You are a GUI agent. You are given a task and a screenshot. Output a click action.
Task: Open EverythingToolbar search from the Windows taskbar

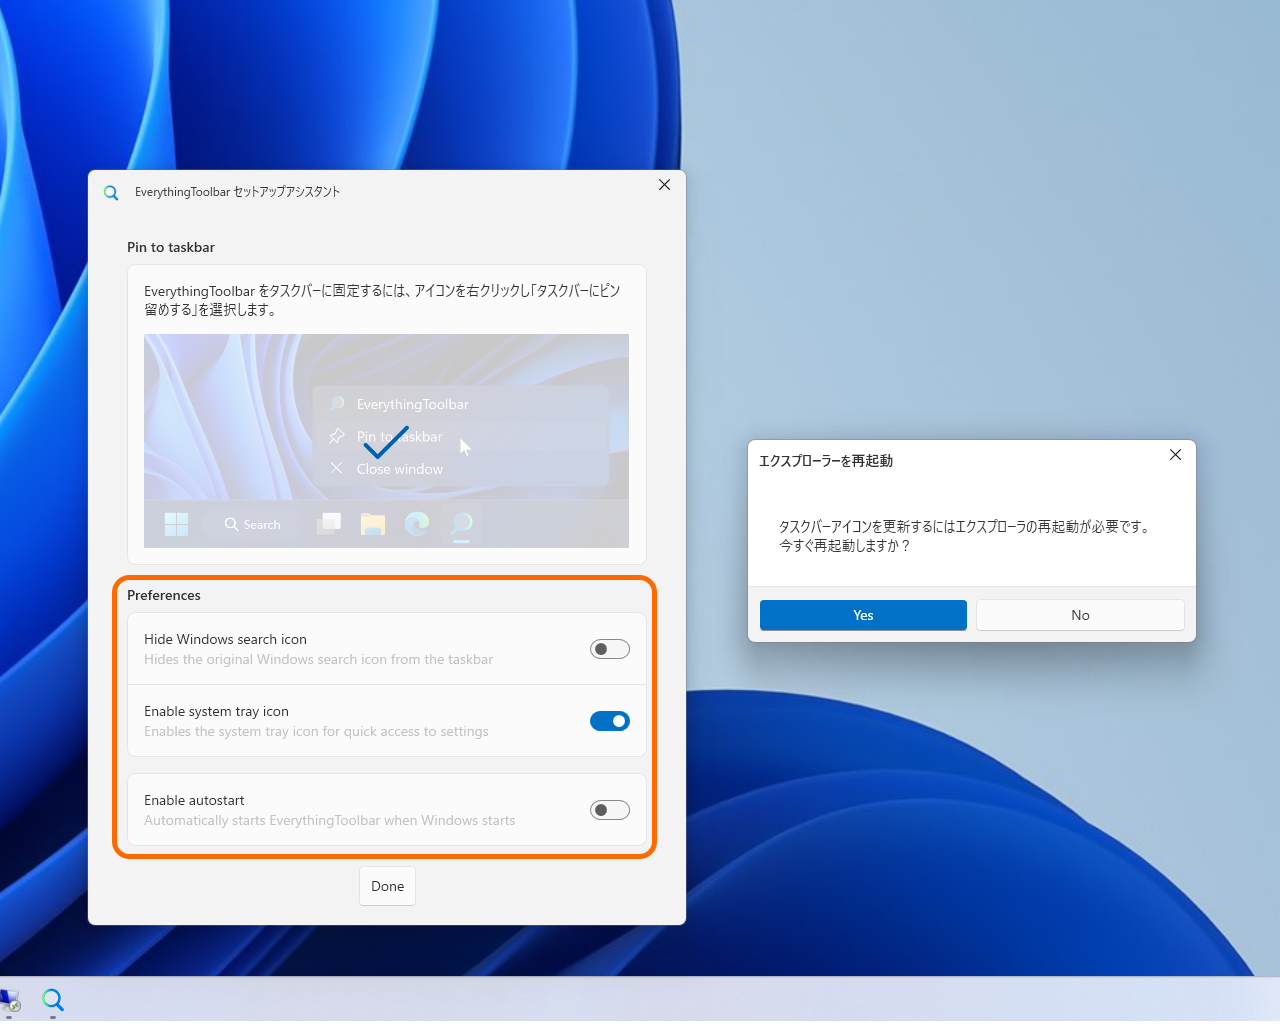point(52,999)
